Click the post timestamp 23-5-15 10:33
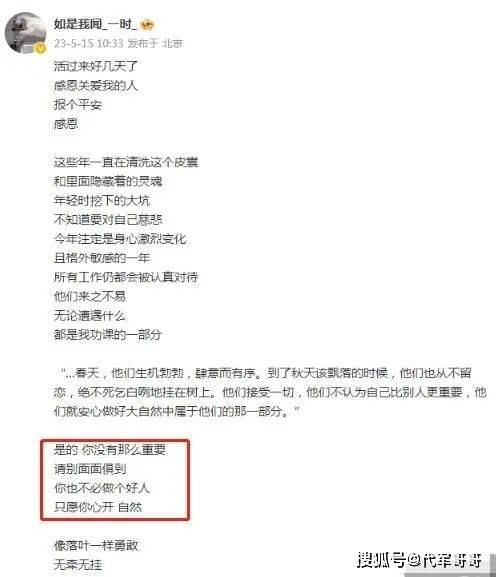The width and height of the screenshot is (496, 577). [x=88, y=43]
